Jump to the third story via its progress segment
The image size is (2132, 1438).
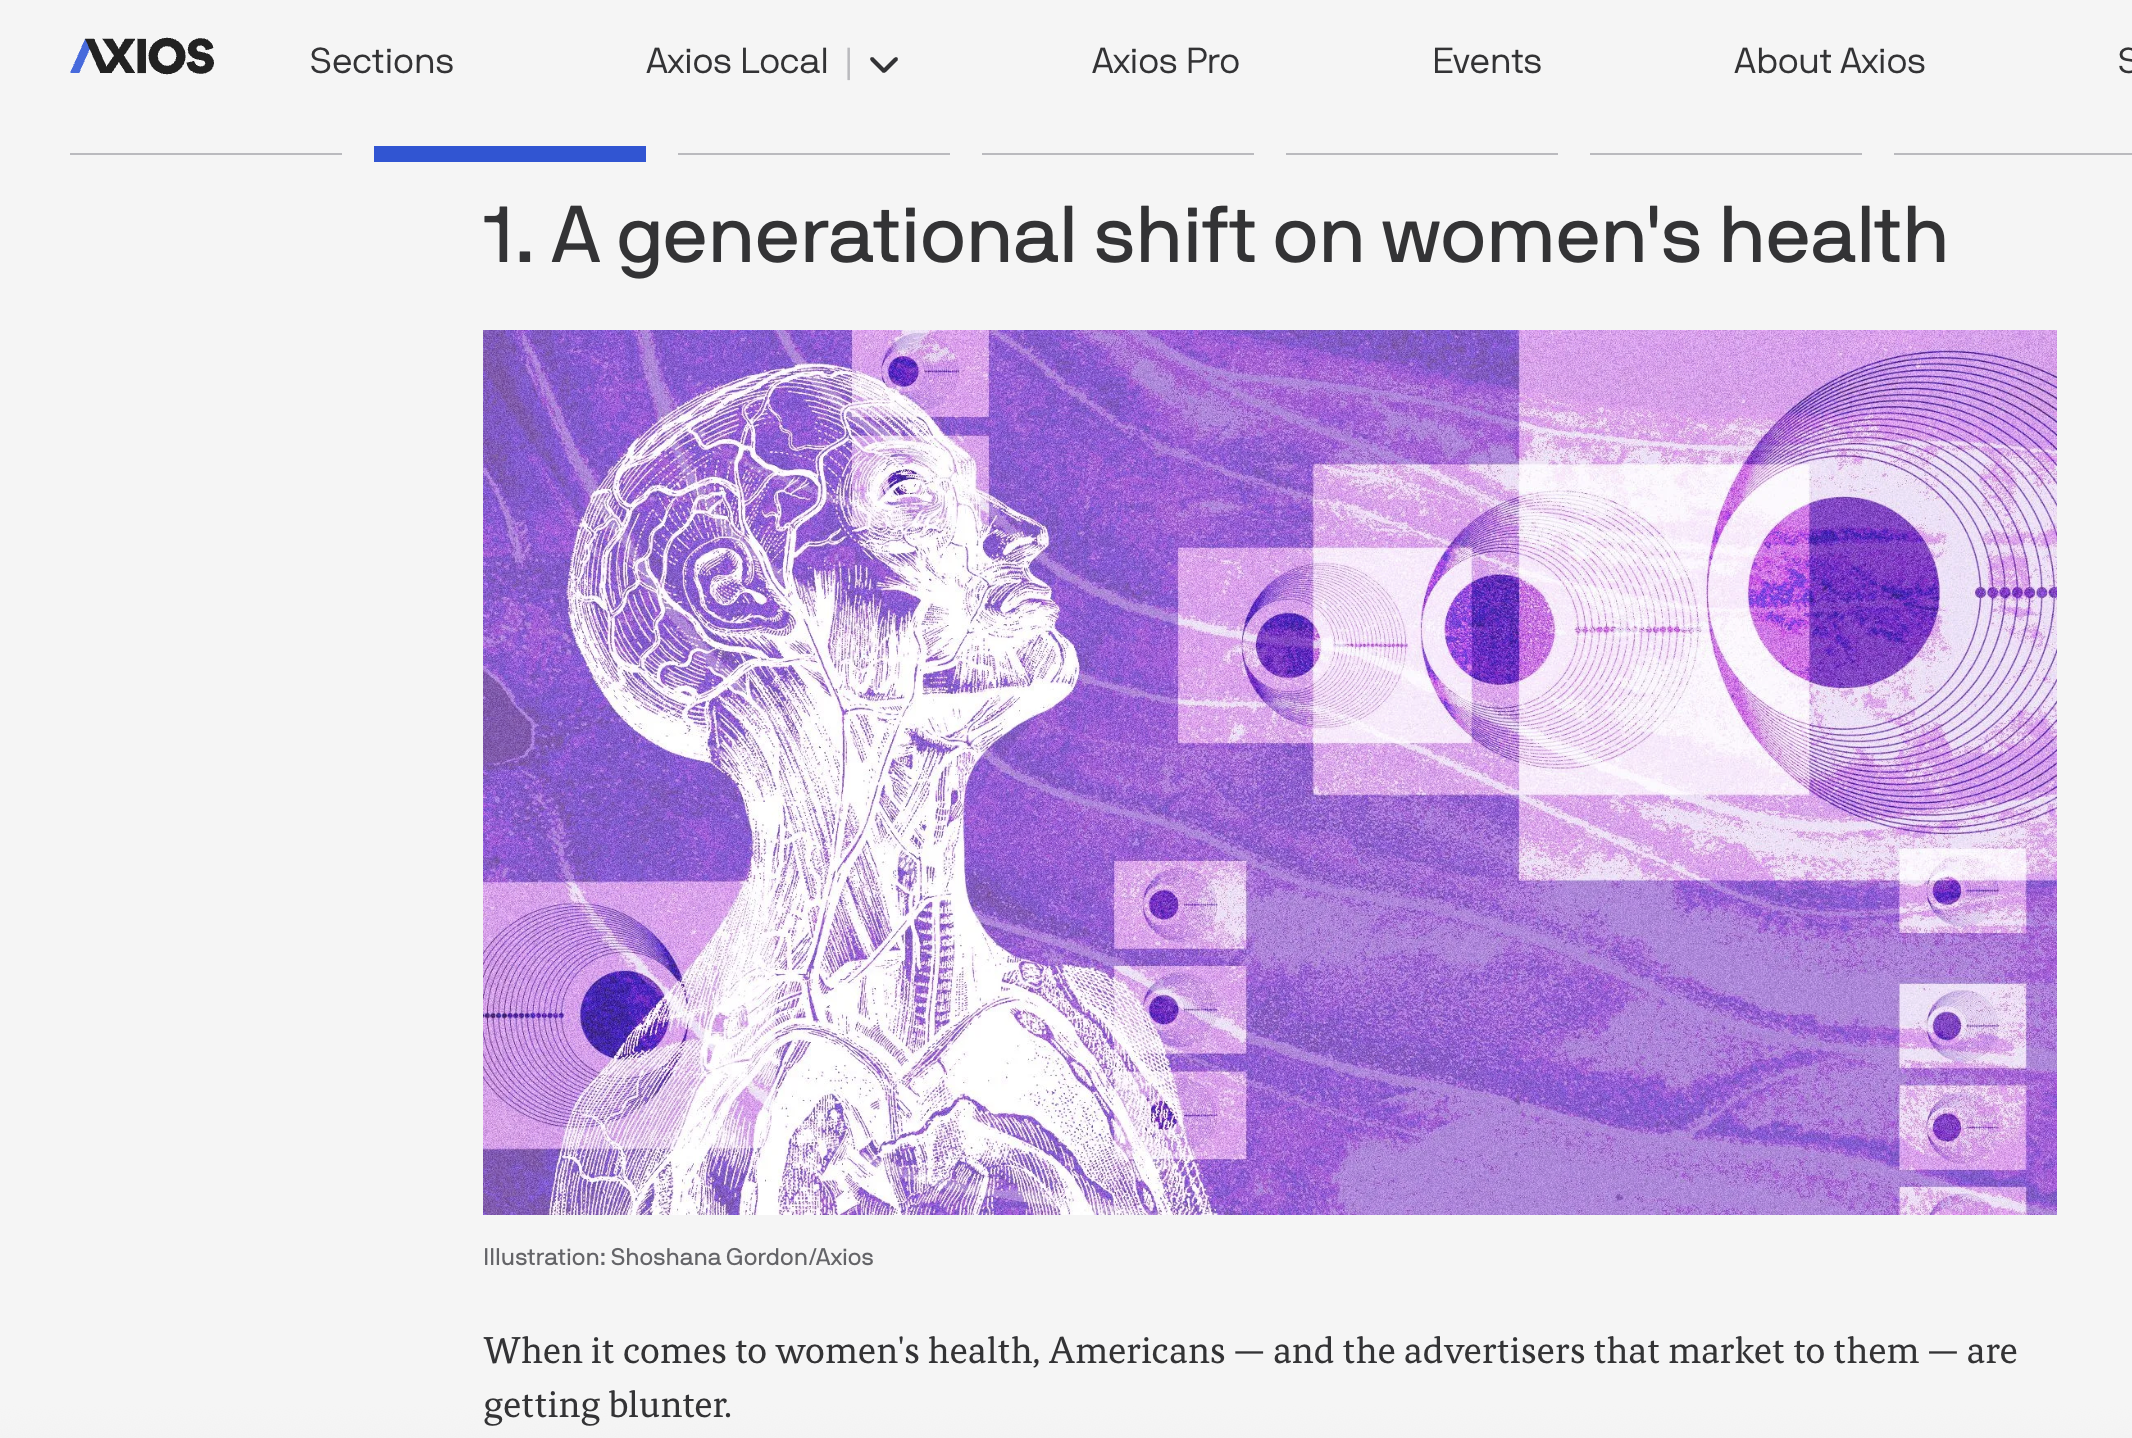coord(814,152)
